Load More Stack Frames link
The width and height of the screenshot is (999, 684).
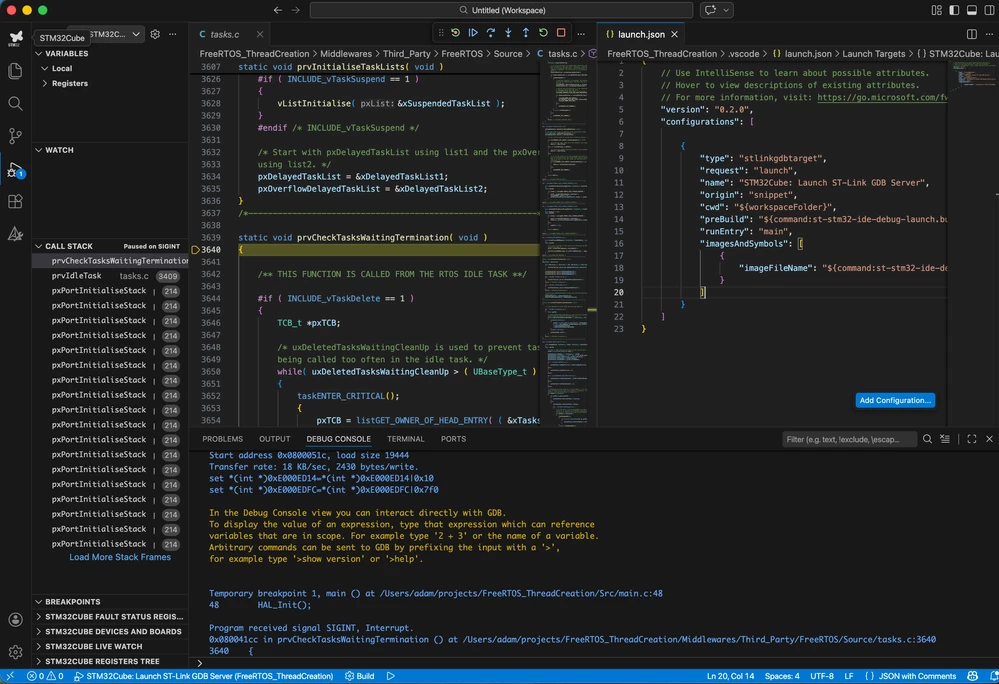pyautogui.click(x=120, y=557)
